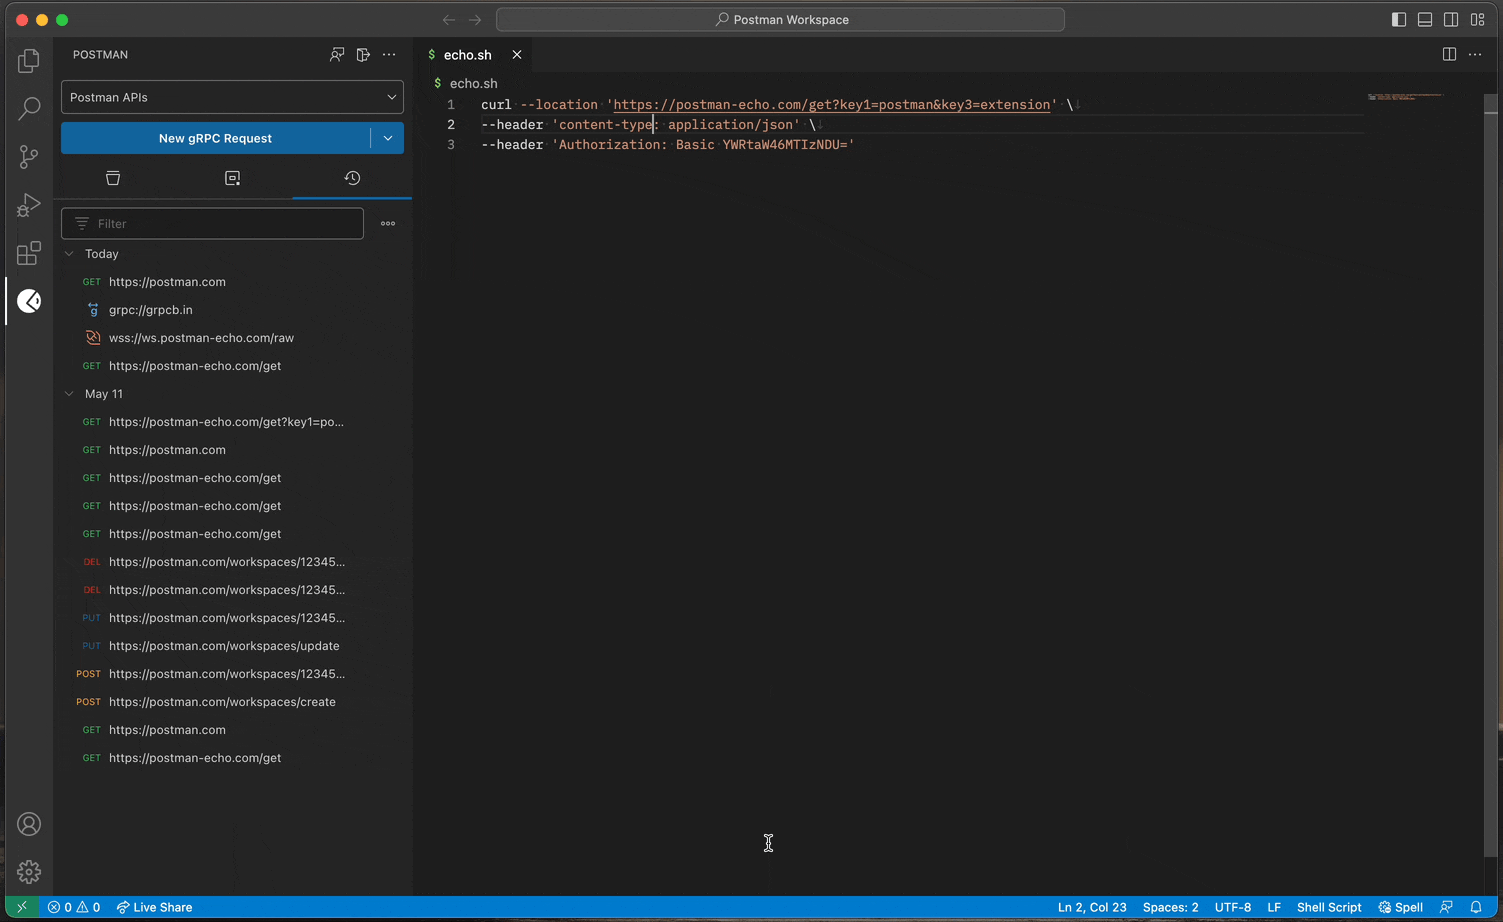Toggle the primary side bar visibility
This screenshot has width=1503, height=922.
click(1397, 19)
